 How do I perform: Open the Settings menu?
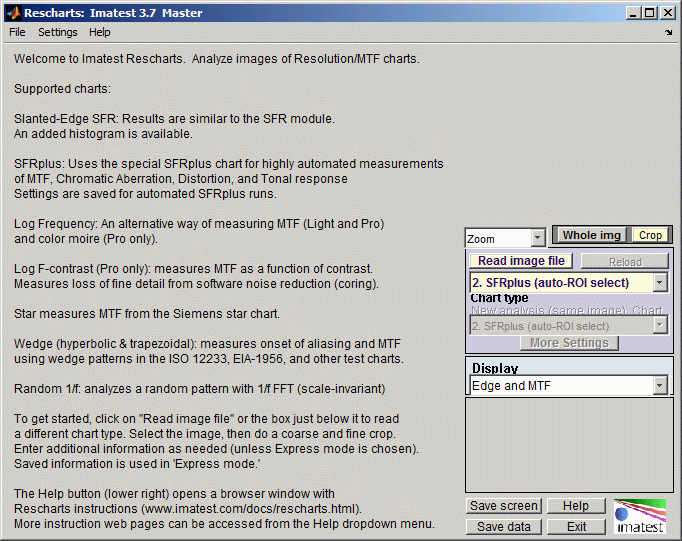coord(58,32)
